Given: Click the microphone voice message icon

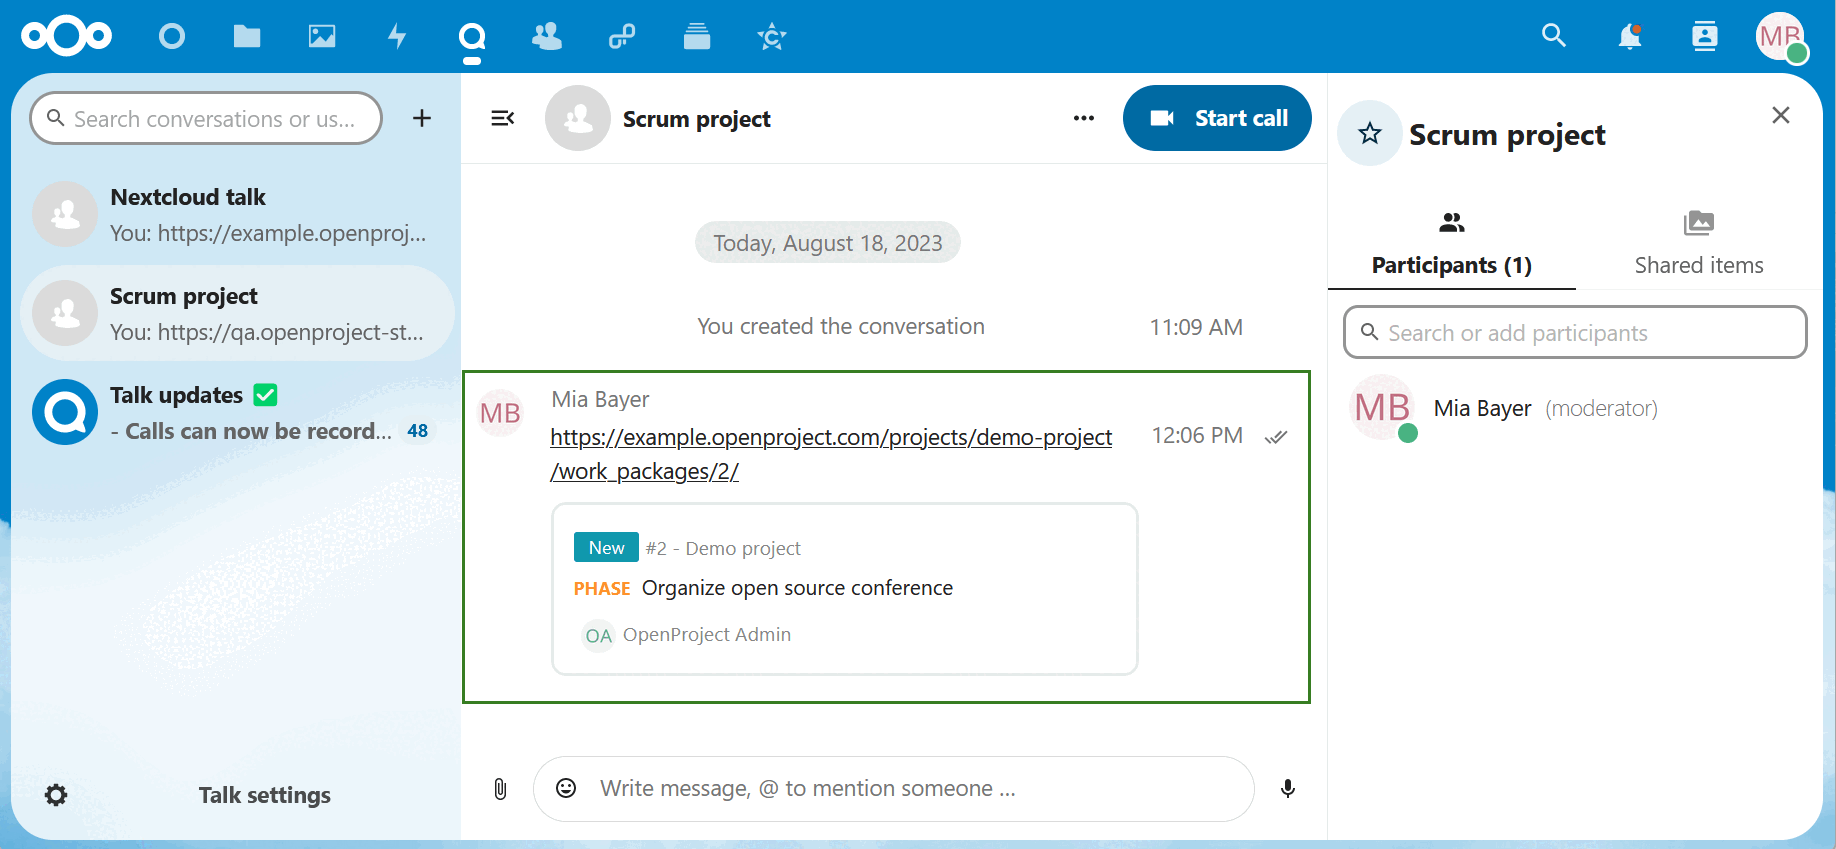Looking at the screenshot, I should coord(1288,789).
